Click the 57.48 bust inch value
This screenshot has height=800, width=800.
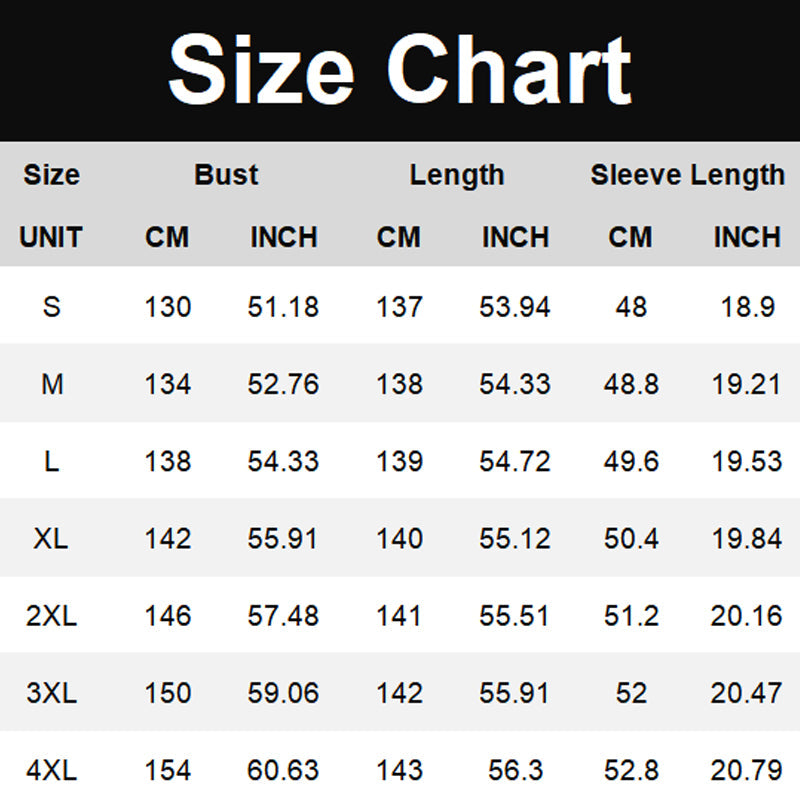[283, 616]
